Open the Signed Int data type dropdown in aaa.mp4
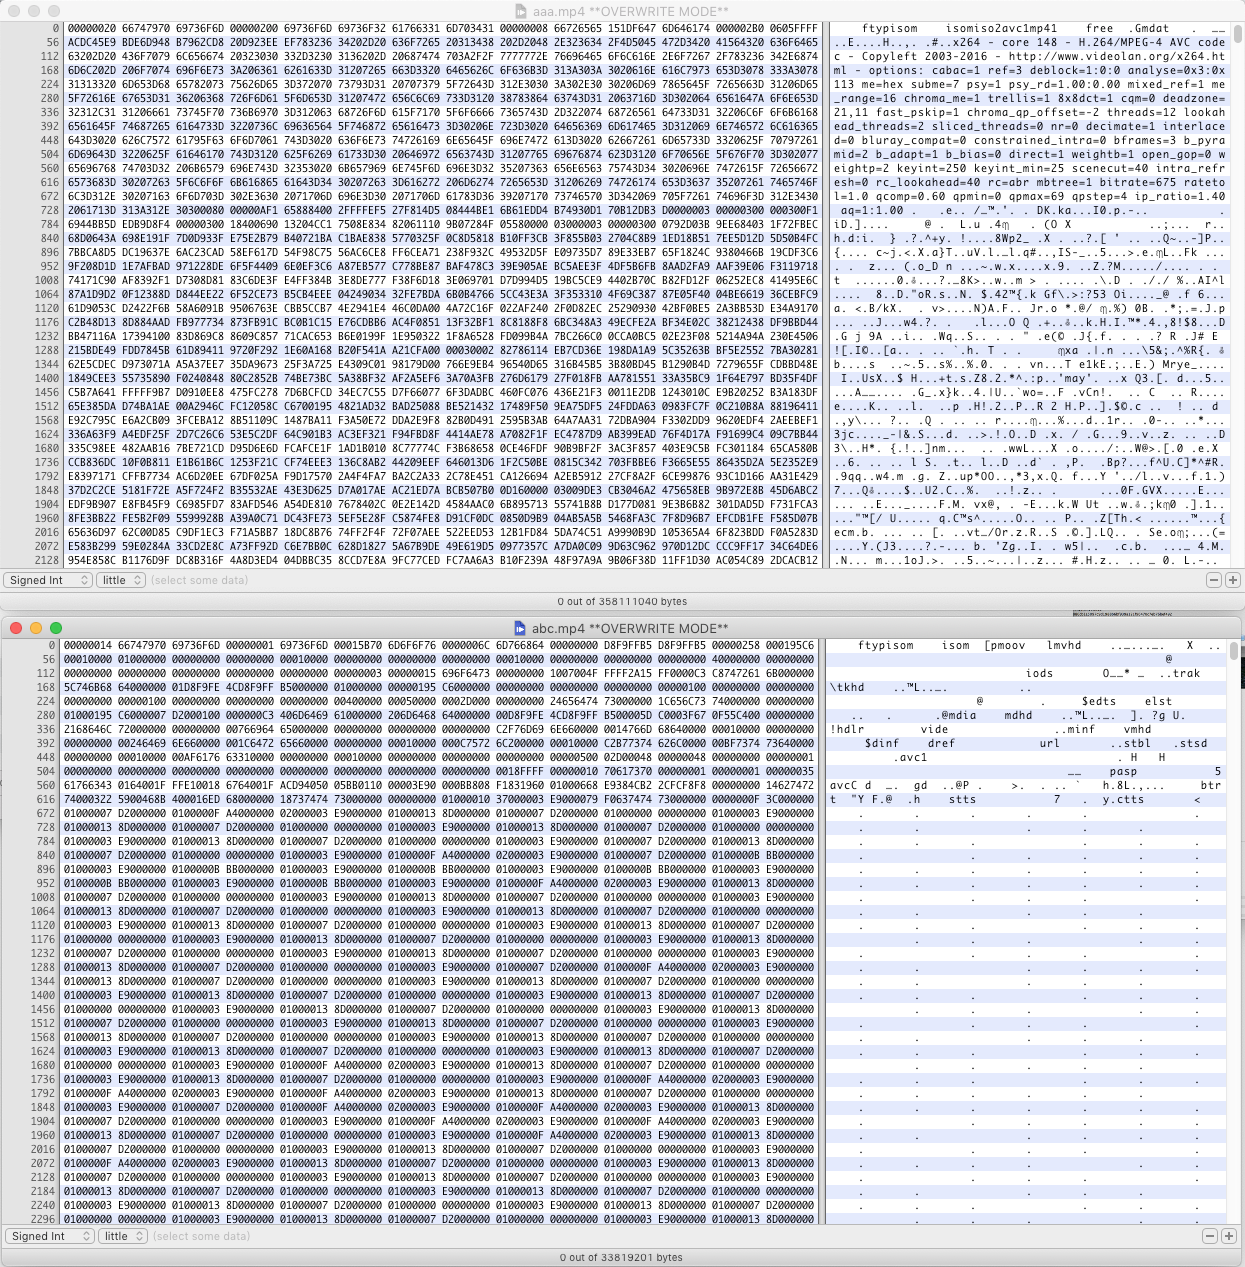This screenshot has width=1245, height=1267. tap(47, 579)
